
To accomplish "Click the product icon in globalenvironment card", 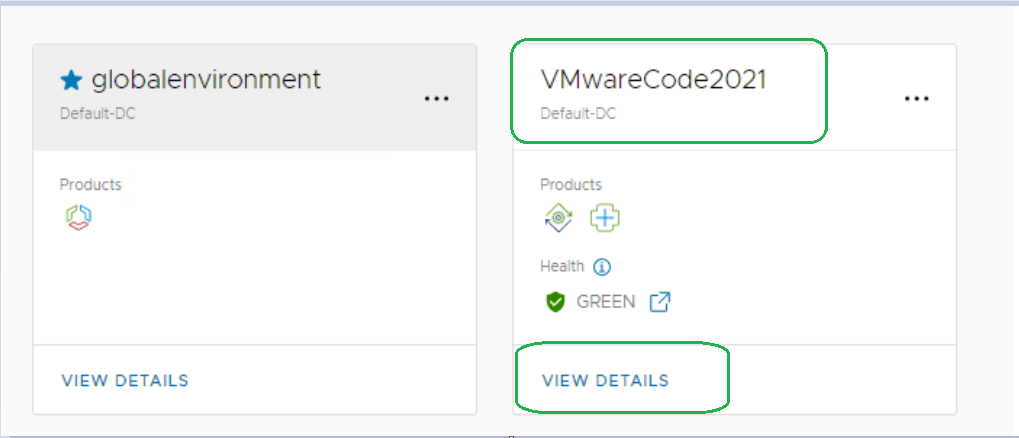I will click(77, 217).
